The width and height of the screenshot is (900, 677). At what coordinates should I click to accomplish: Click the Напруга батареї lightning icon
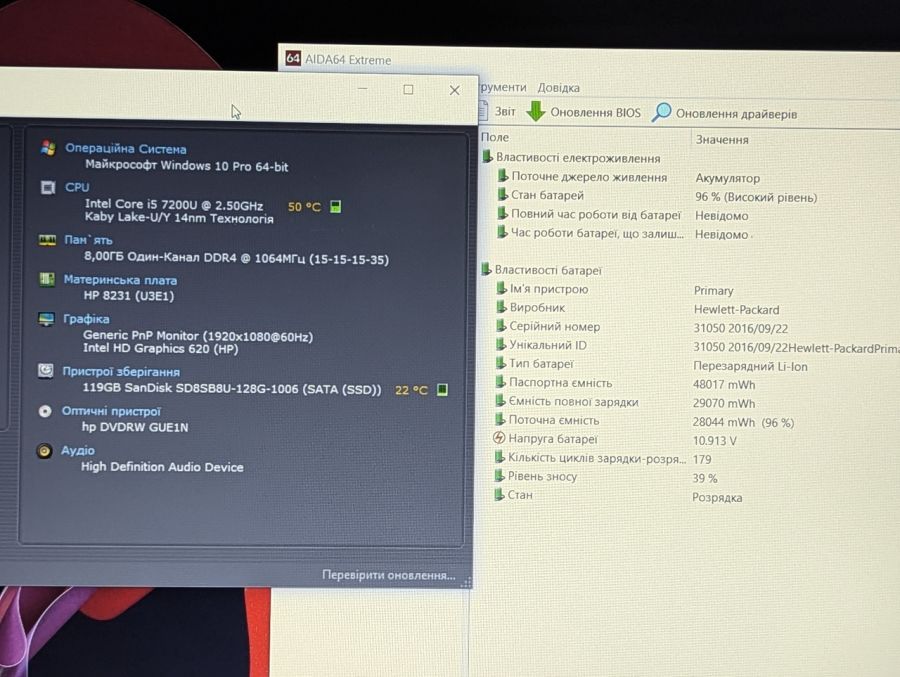point(499,438)
